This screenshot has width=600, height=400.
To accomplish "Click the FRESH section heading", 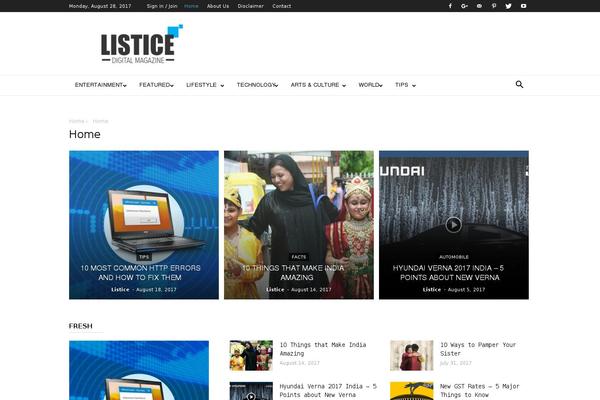I will pos(80,326).
